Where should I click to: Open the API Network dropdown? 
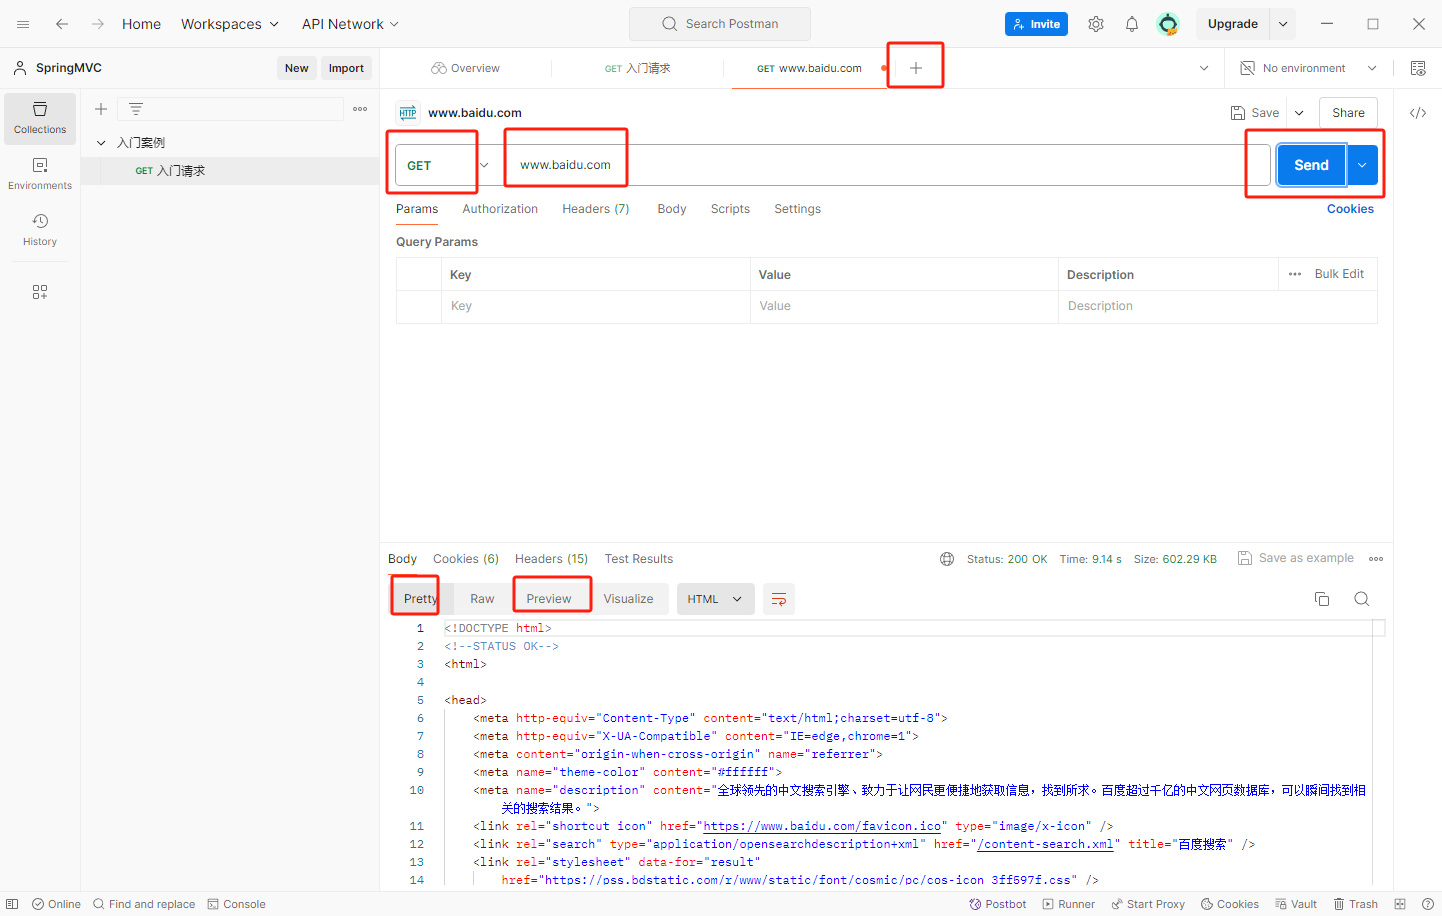(x=351, y=24)
